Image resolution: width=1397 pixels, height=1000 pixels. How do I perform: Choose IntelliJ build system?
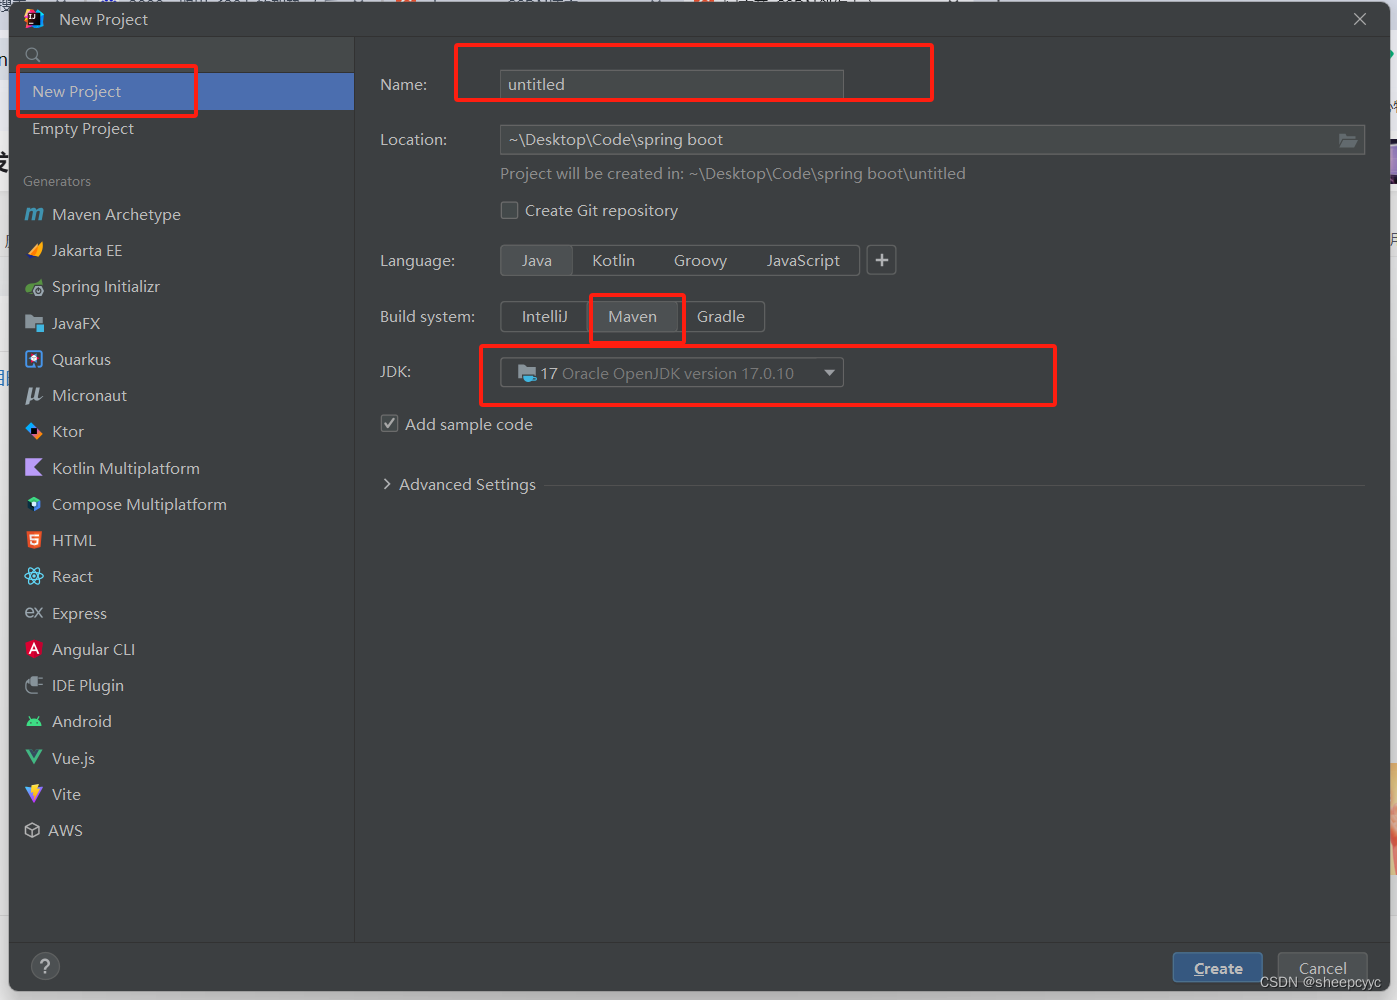point(544,316)
